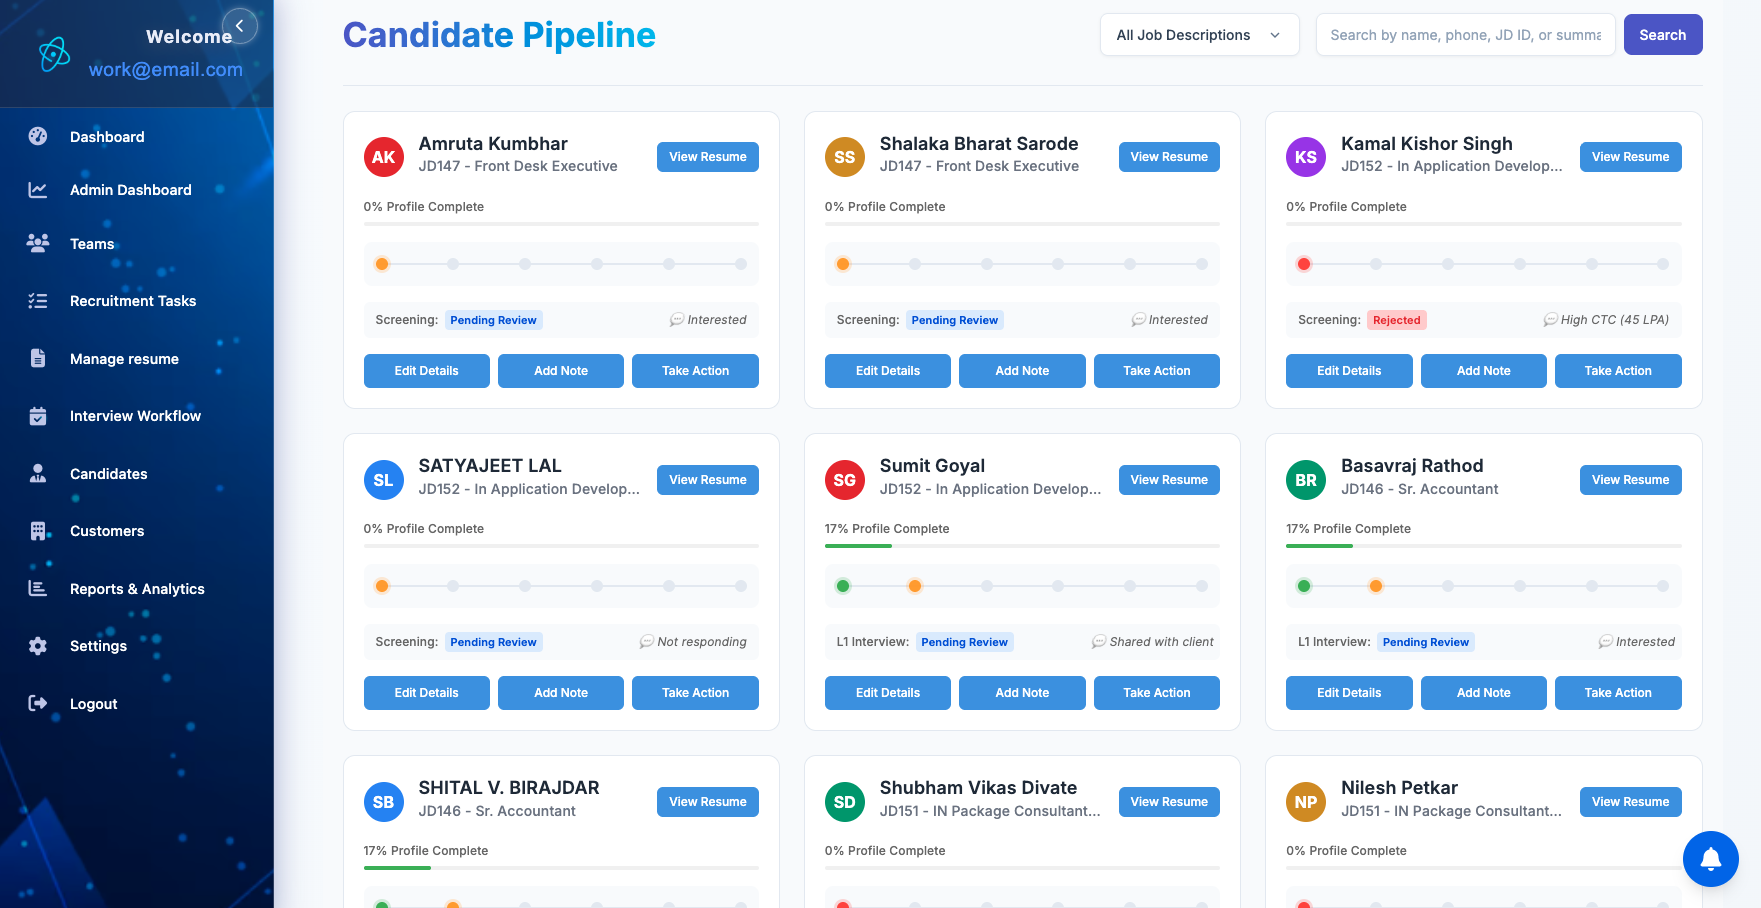Go to Reports & Analytics menu item

tap(137, 589)
